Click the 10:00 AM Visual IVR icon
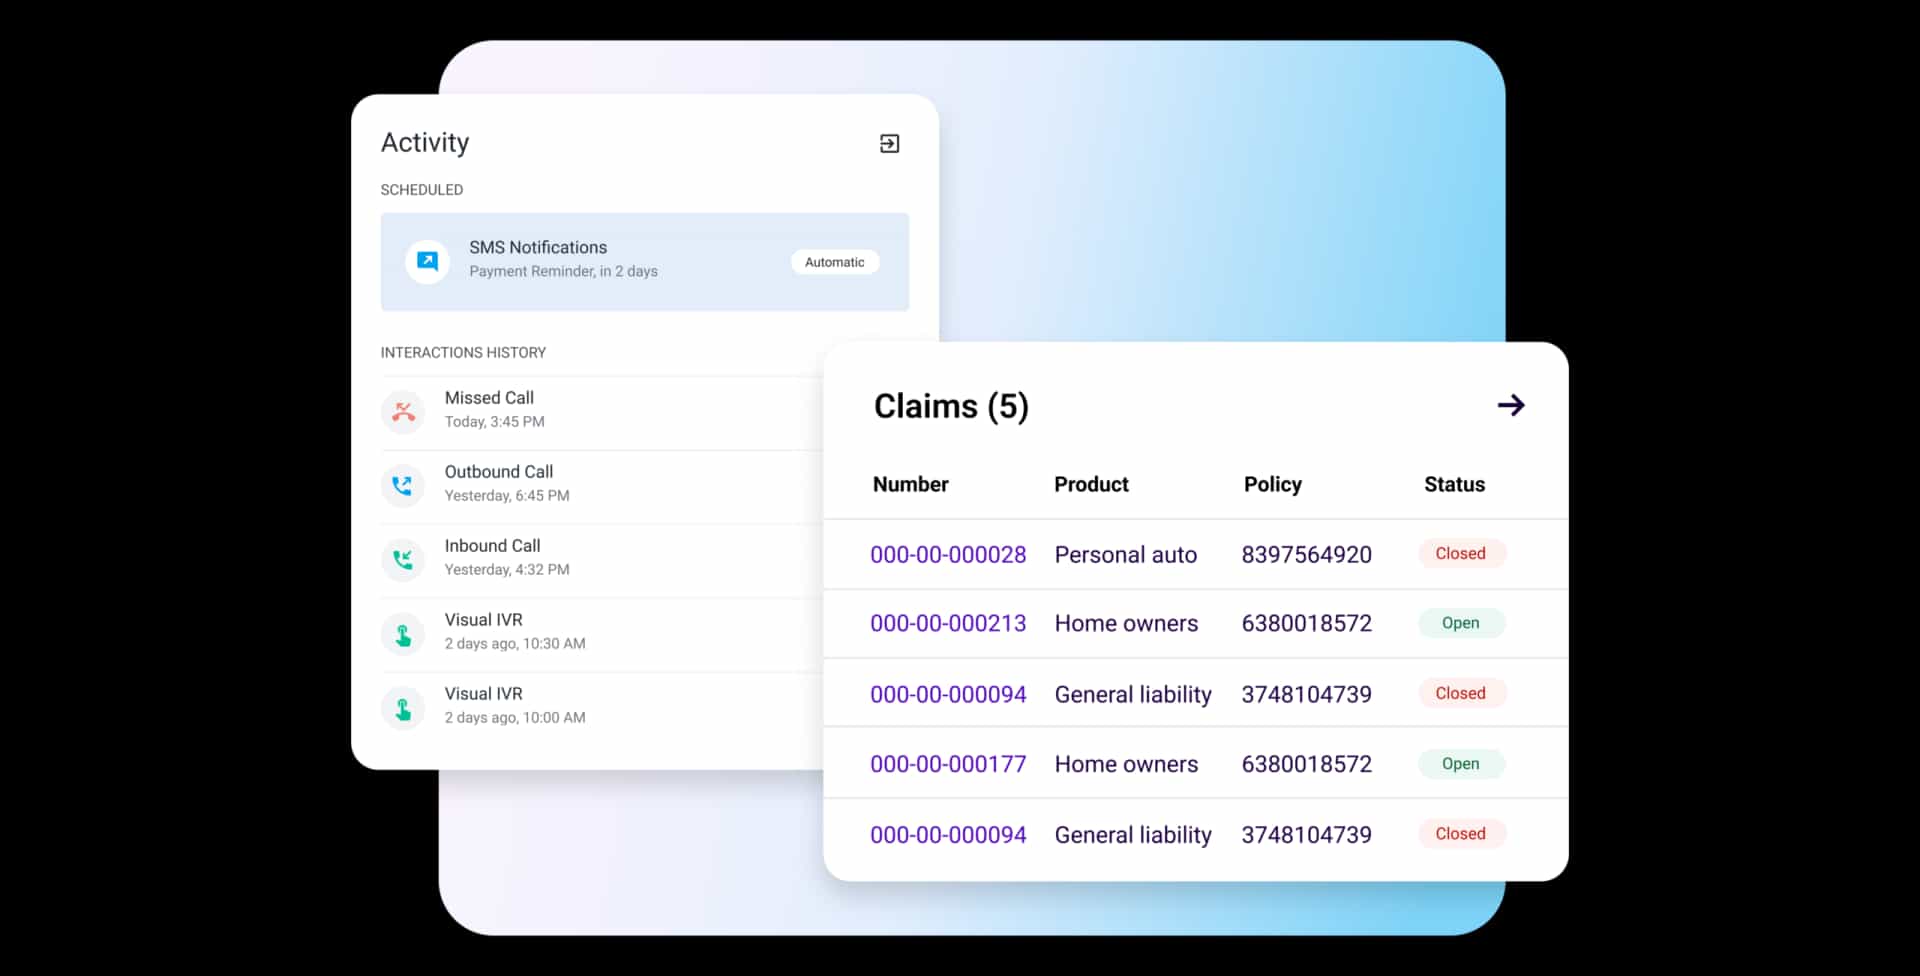 coord(403,708)
